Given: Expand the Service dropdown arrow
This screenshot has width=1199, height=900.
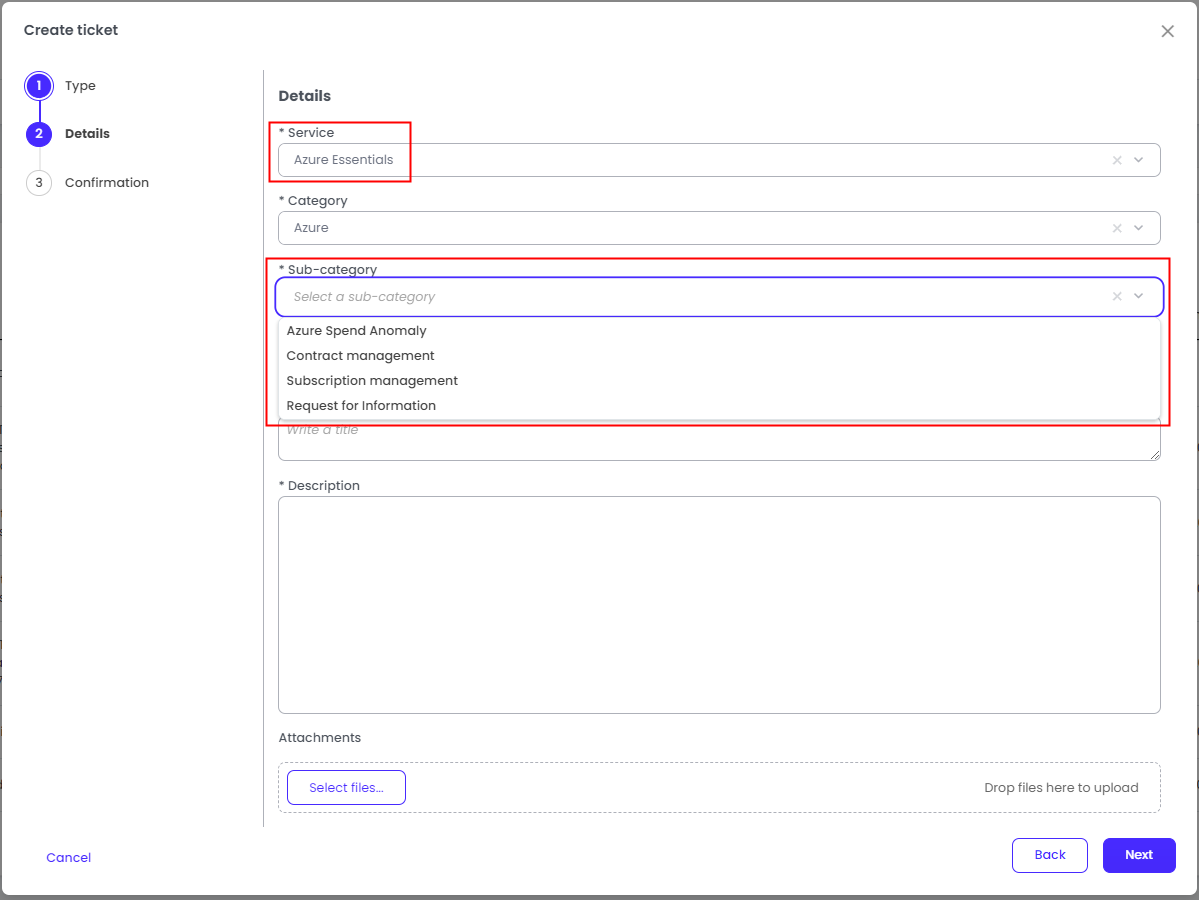Looking at the screenshot, I should pyautogui.click(x=1139, y=160).
